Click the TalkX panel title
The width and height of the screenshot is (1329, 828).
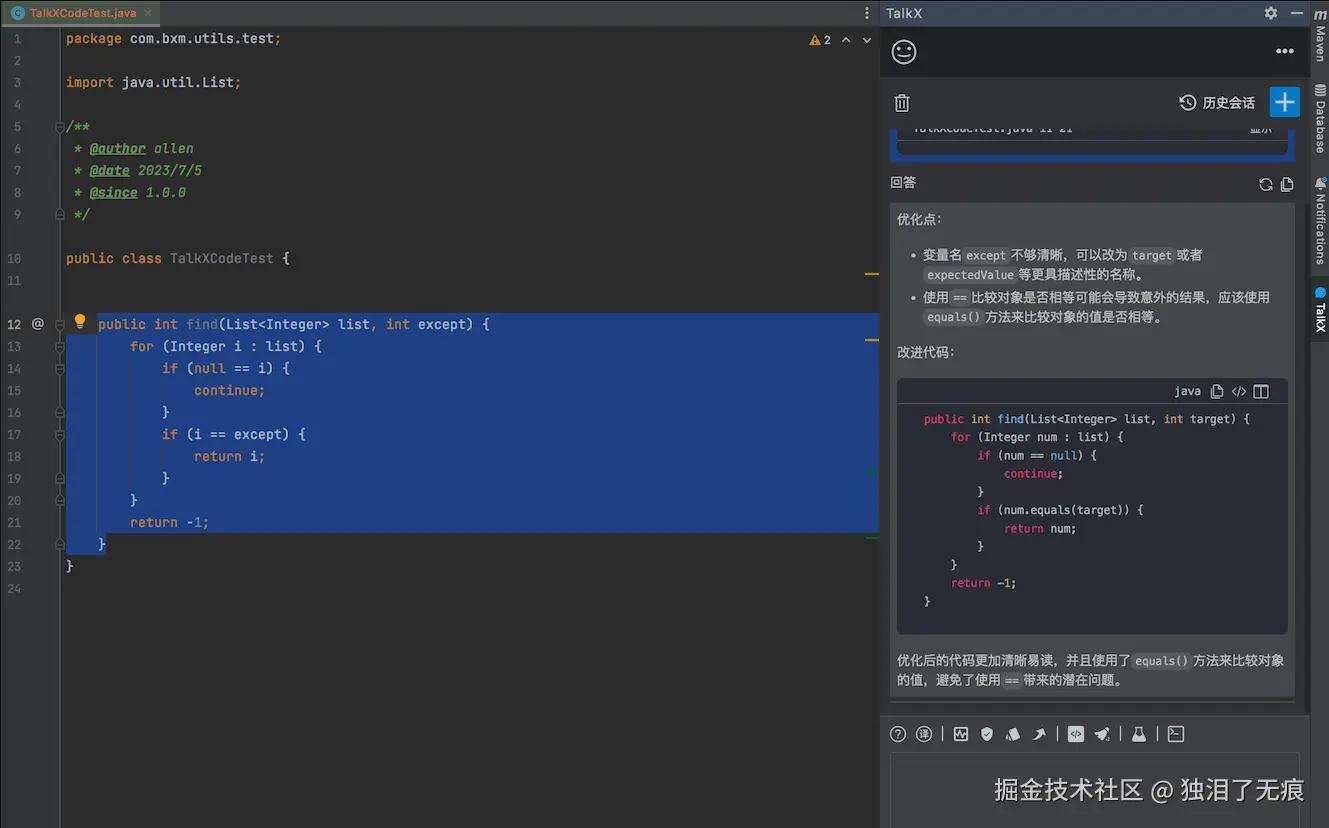pos(904,13)
